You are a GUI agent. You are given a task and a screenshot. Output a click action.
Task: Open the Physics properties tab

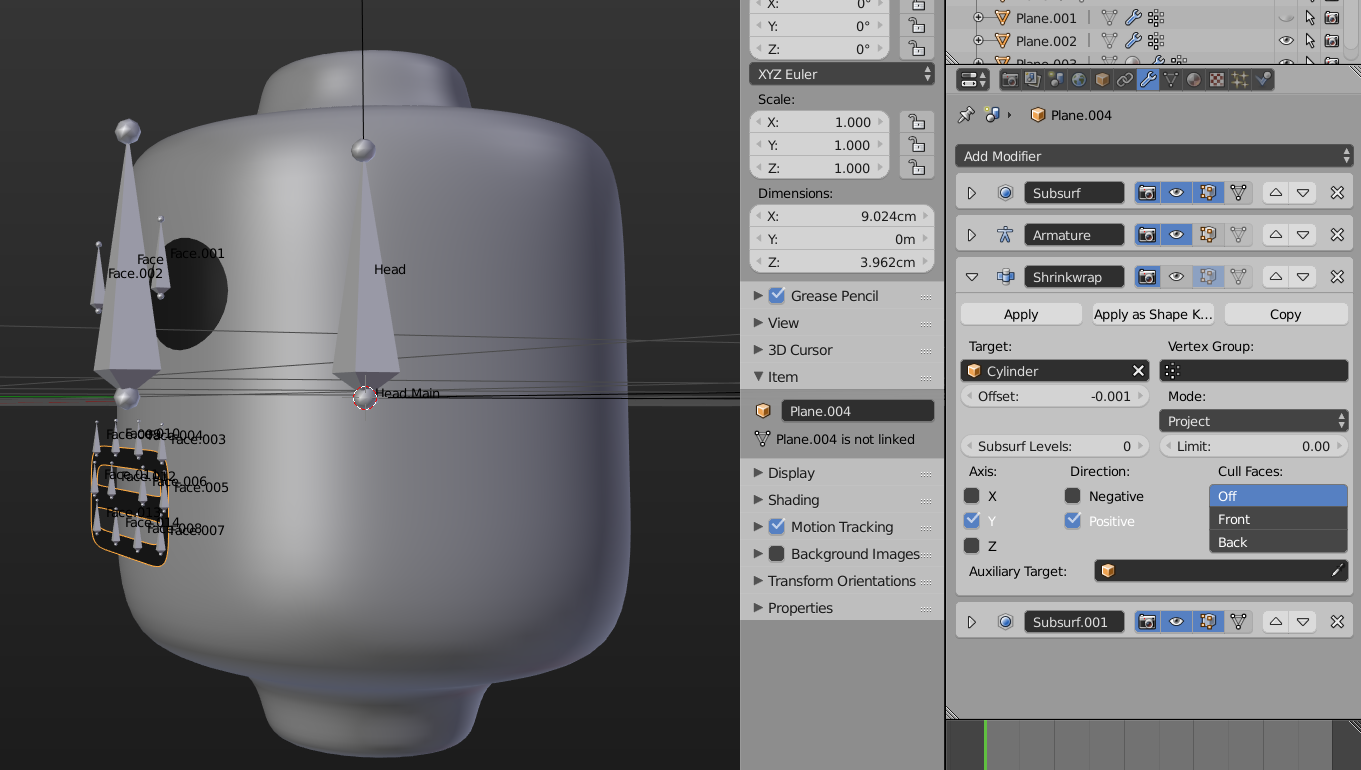pos(1263,80)
